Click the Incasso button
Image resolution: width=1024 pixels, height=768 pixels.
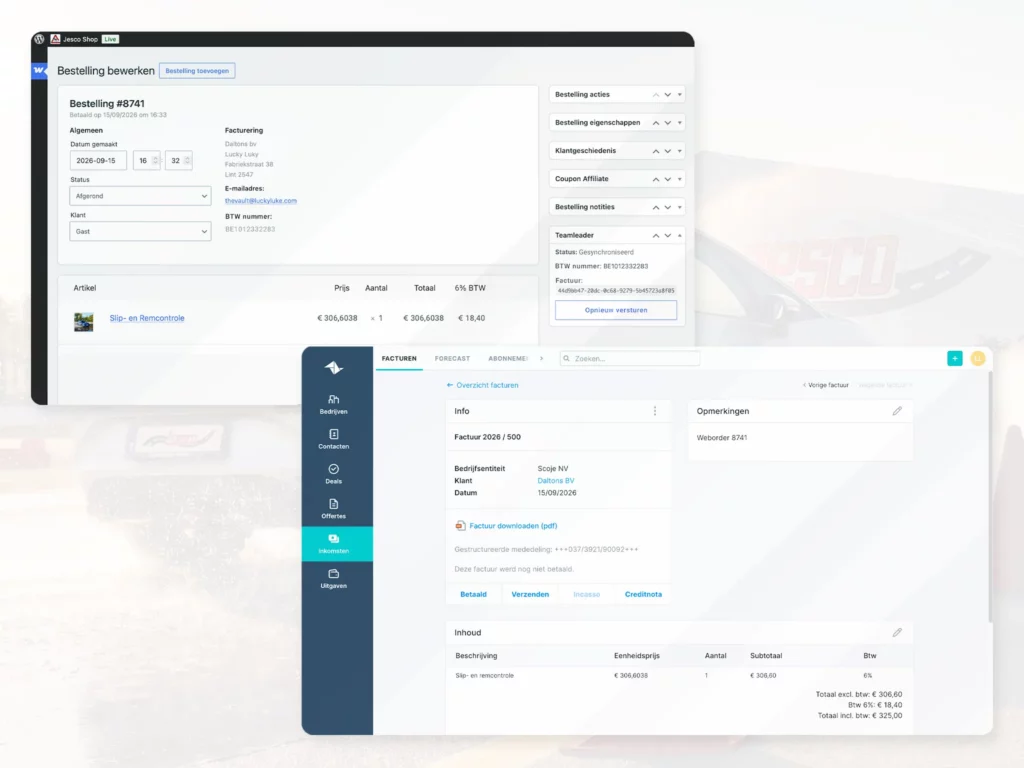click(586, 594)
